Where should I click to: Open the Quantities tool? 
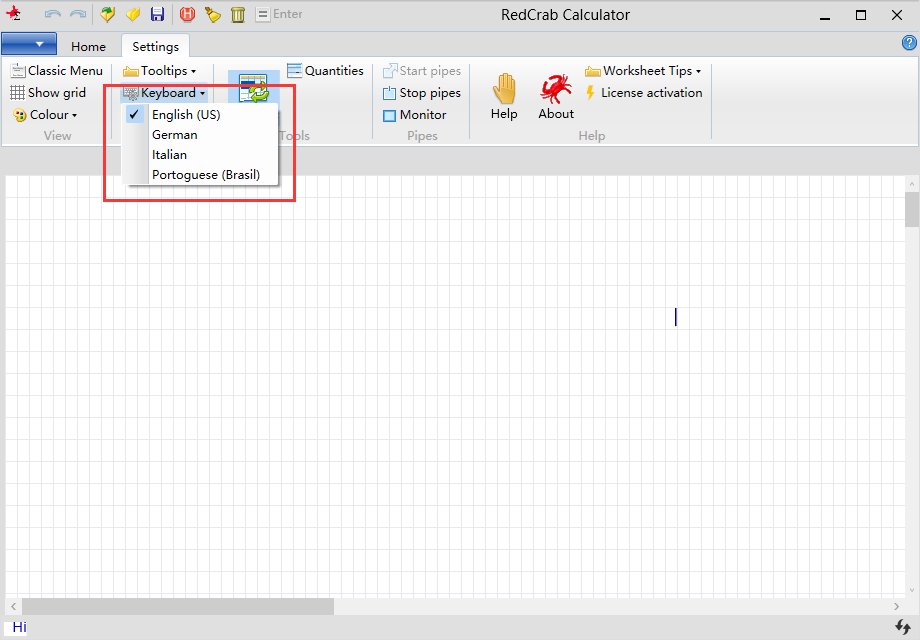(x=326, y=71)
